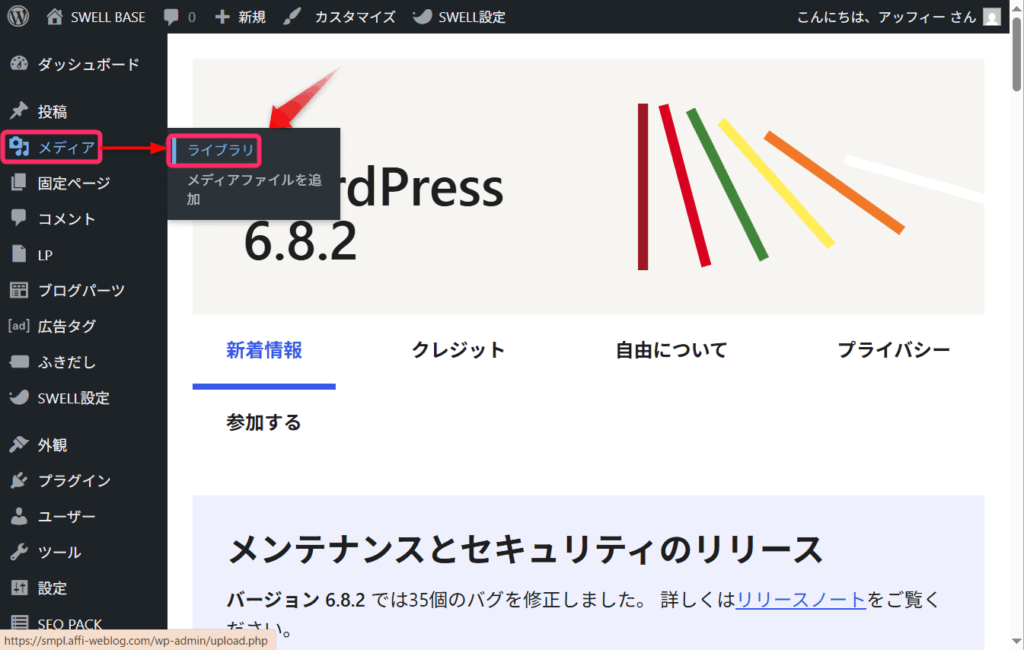Click the vertical page scrollbar thumb
Screen dimensions: 1024x650
click(1016, 54)
